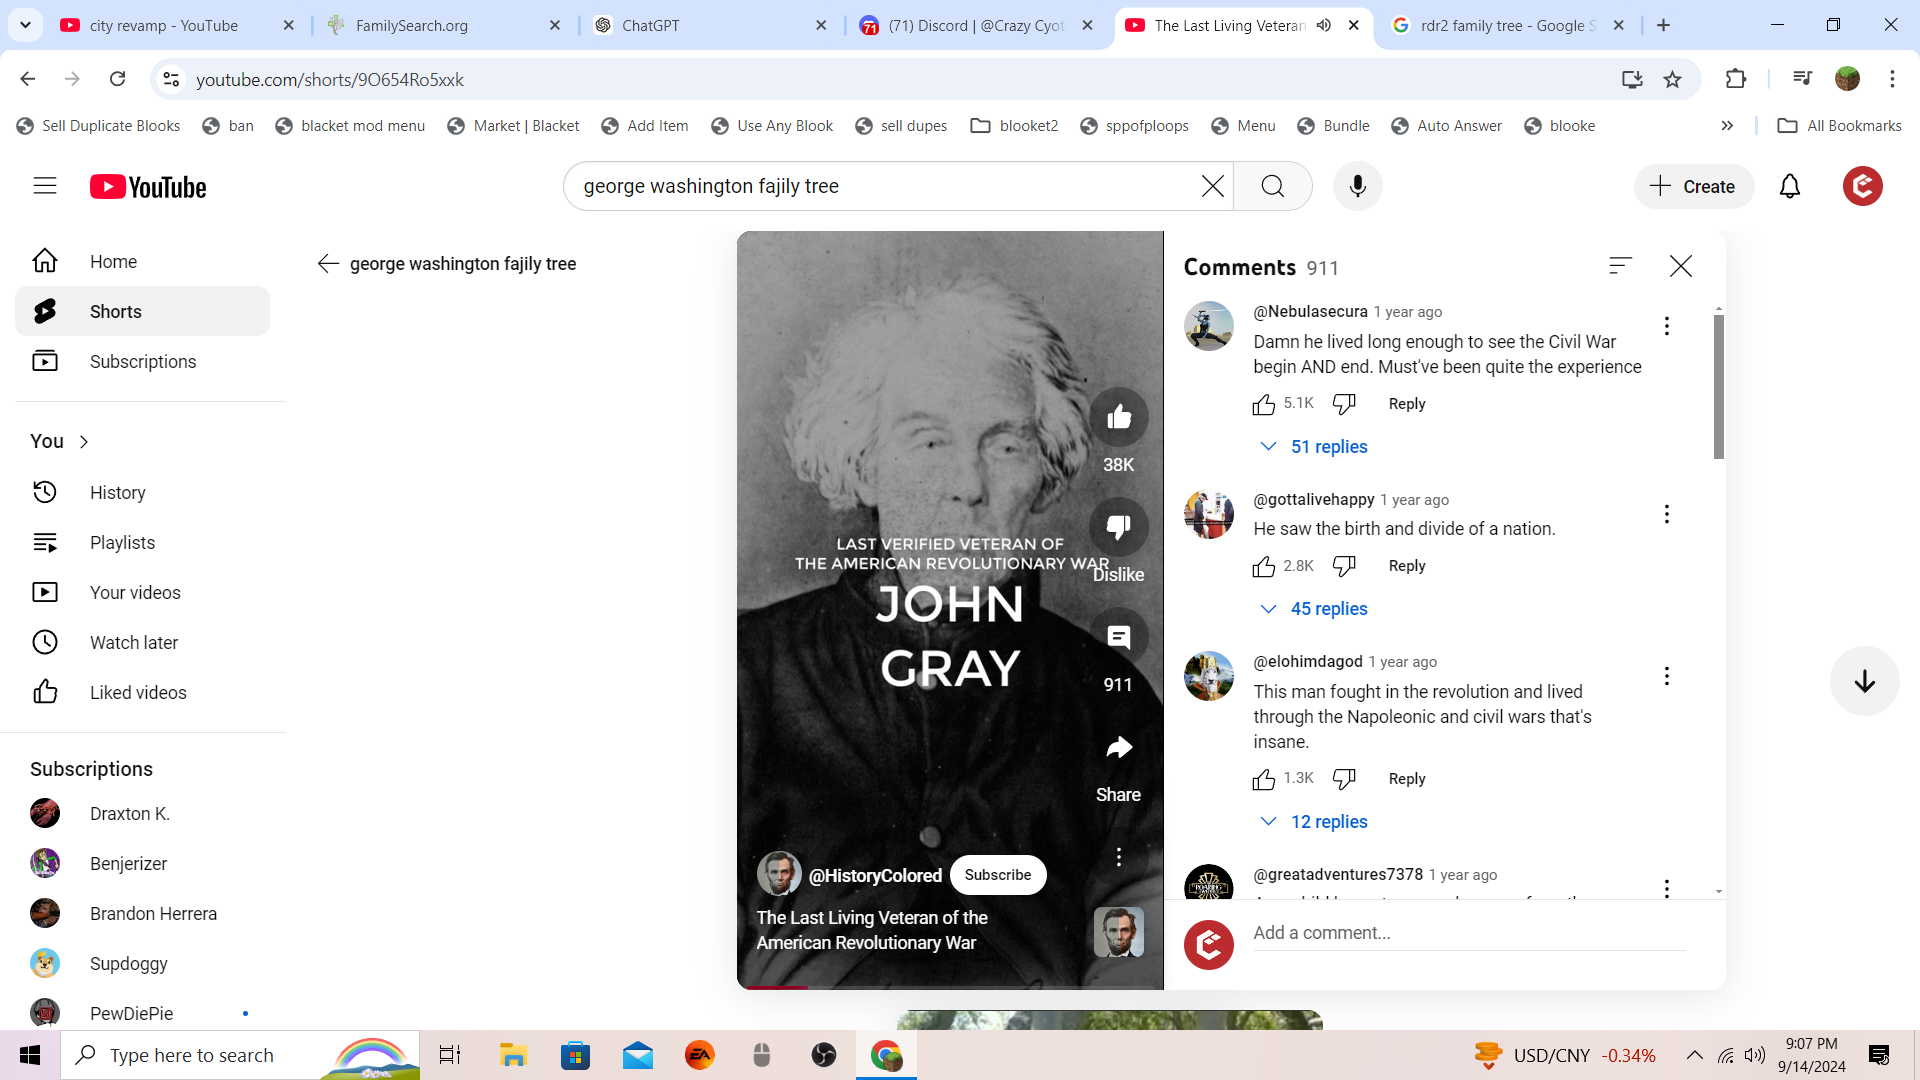This screenshot has width=1920, height=1080.
Task: Reply to the @gottalivehappy comment
Action: point(1406,566)
